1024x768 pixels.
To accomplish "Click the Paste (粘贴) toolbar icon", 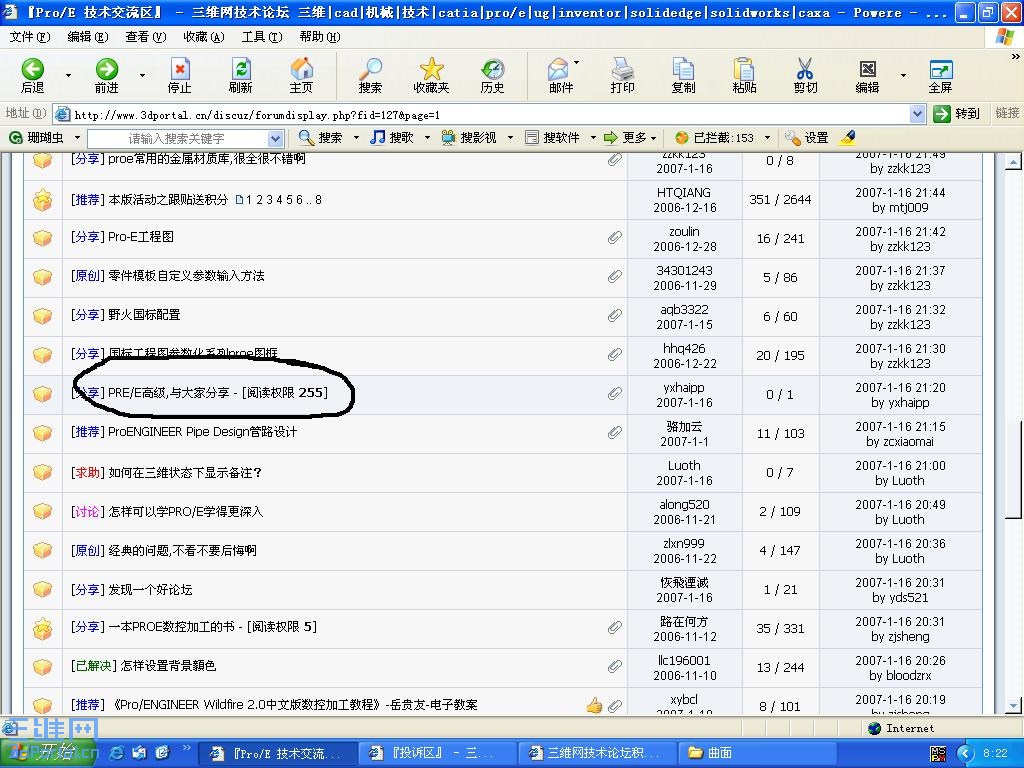I will click(744, 76).
